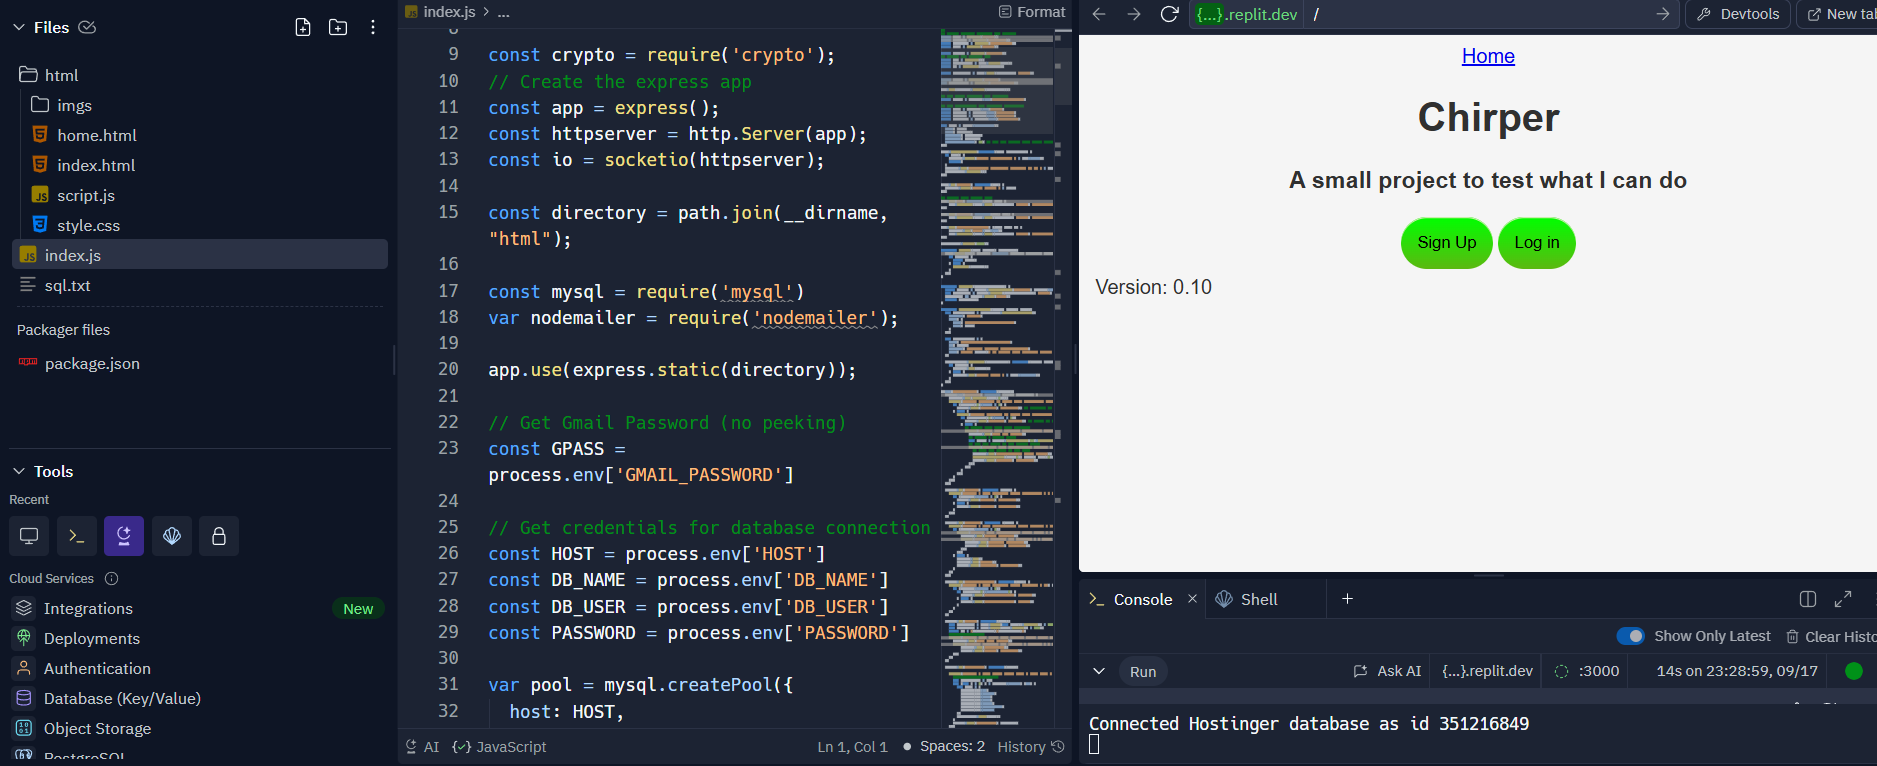Click the split pane icon in console panel

click(x=1807, y=599)
